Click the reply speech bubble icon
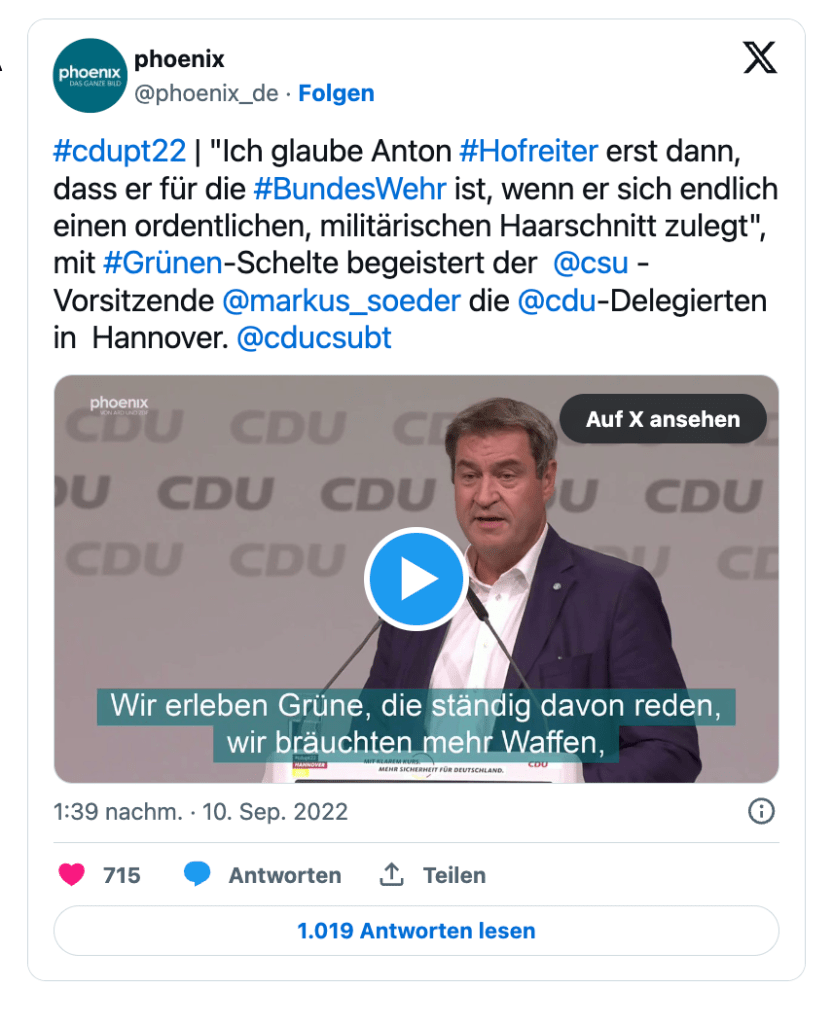The height and width of the screenshot is (1023, 833). coord(196,874)
